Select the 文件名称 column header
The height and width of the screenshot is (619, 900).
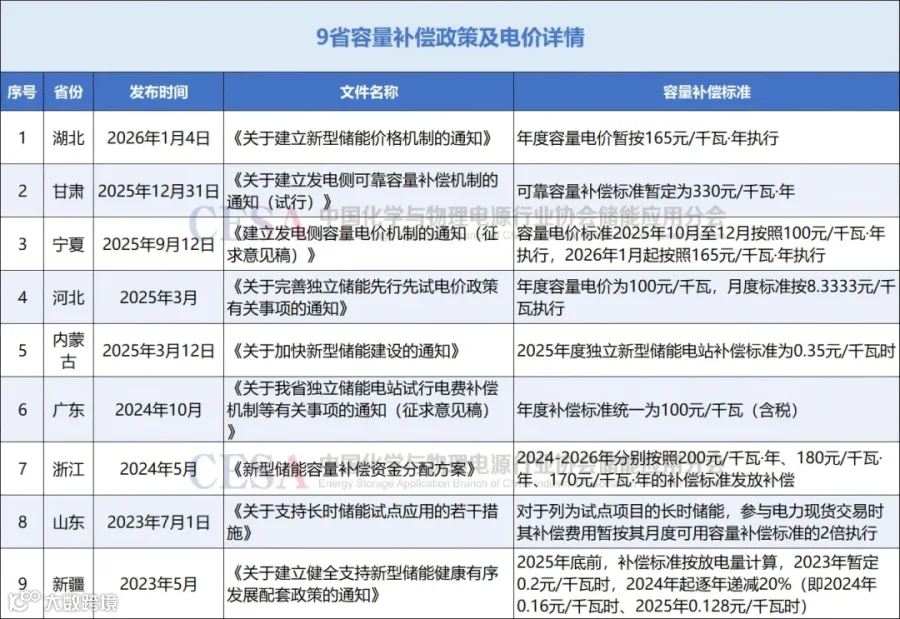click(x=368, y=92)
